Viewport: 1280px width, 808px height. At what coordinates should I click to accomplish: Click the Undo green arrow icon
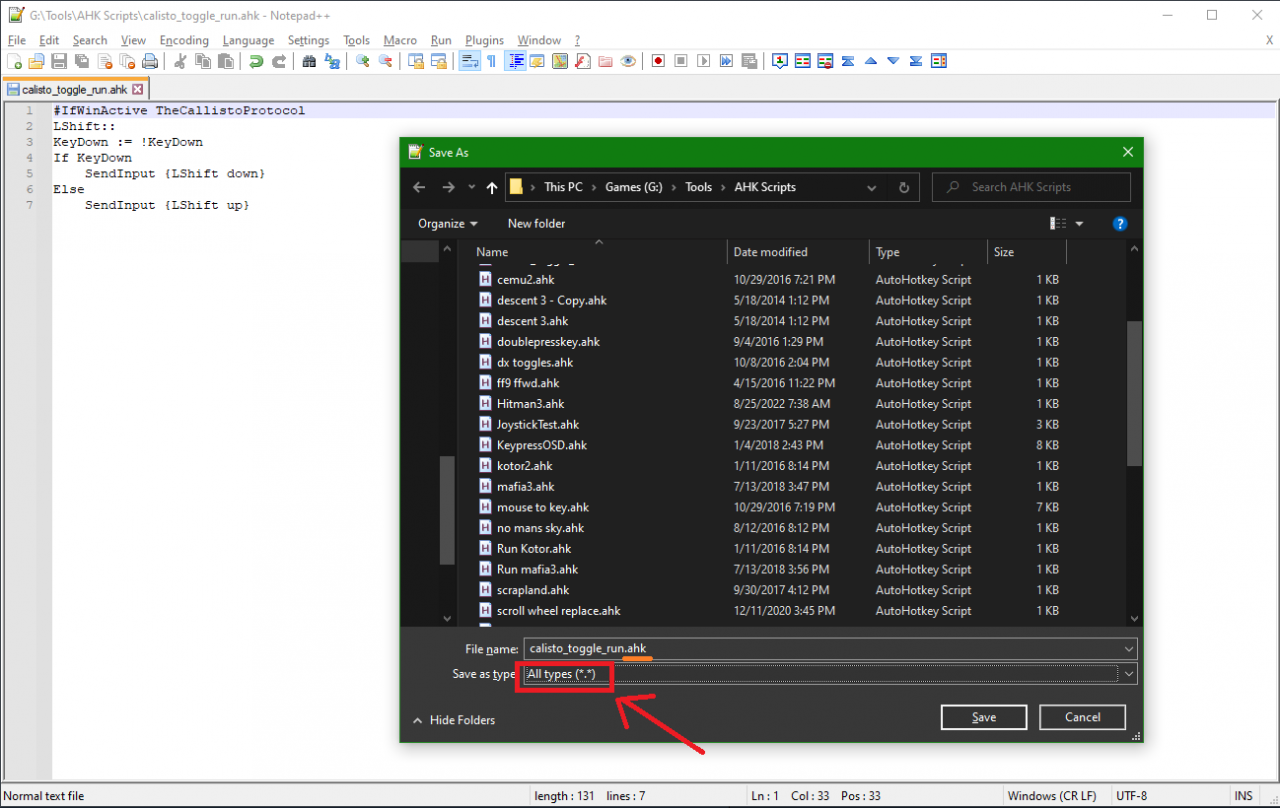point(256,61)
